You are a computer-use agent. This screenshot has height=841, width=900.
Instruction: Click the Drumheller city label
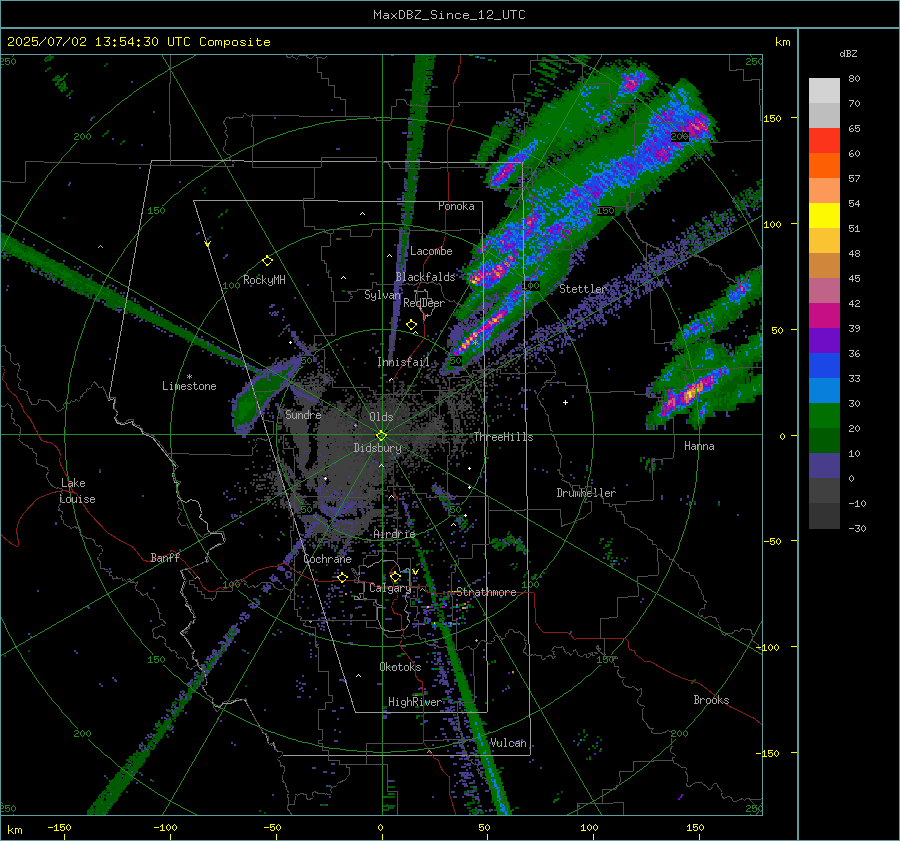coord(586,493)
